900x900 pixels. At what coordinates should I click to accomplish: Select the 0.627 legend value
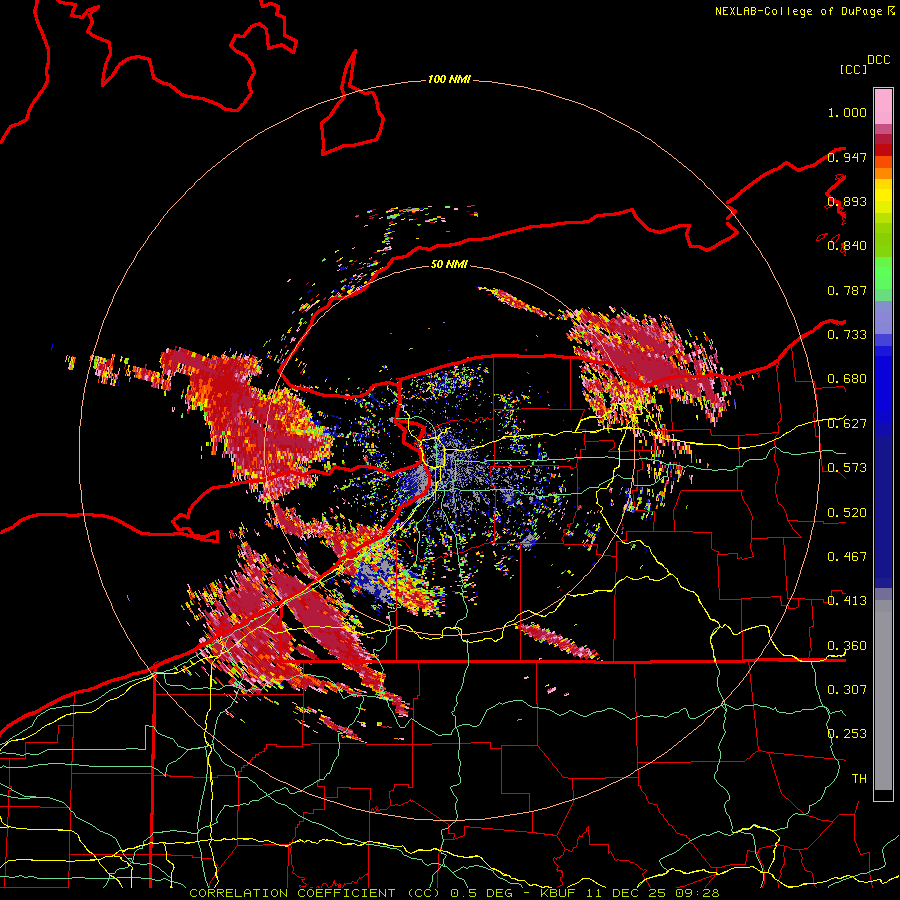tap(847, 424)
